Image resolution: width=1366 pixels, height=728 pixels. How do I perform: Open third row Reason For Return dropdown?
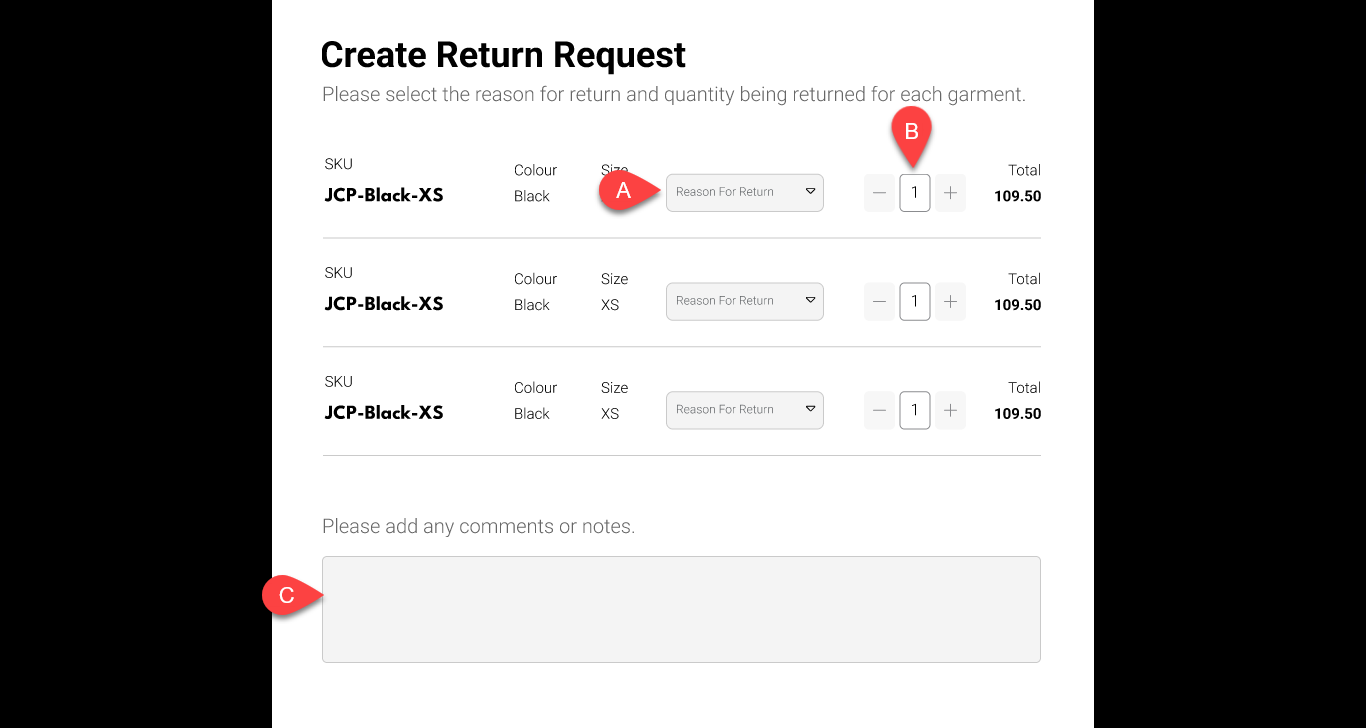744,410
